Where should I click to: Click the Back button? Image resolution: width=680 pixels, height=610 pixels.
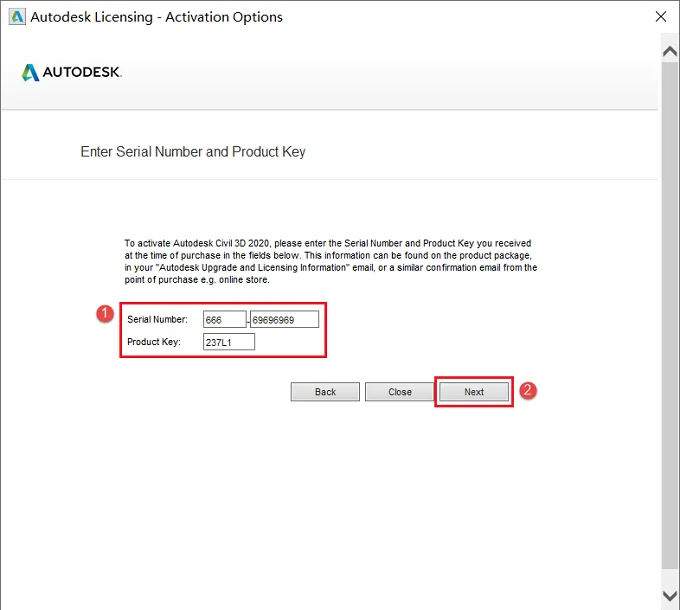click(x=325, y=392)
